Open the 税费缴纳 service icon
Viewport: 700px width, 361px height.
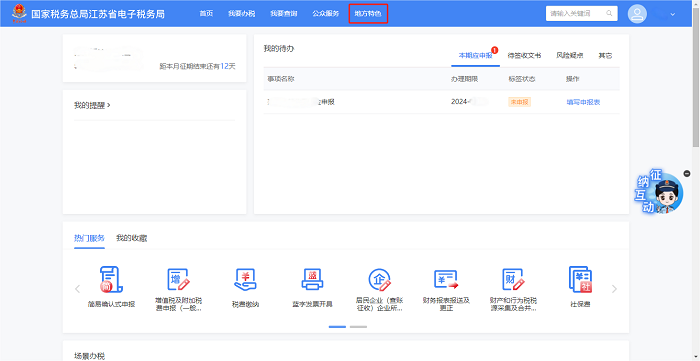coord(245,280)
